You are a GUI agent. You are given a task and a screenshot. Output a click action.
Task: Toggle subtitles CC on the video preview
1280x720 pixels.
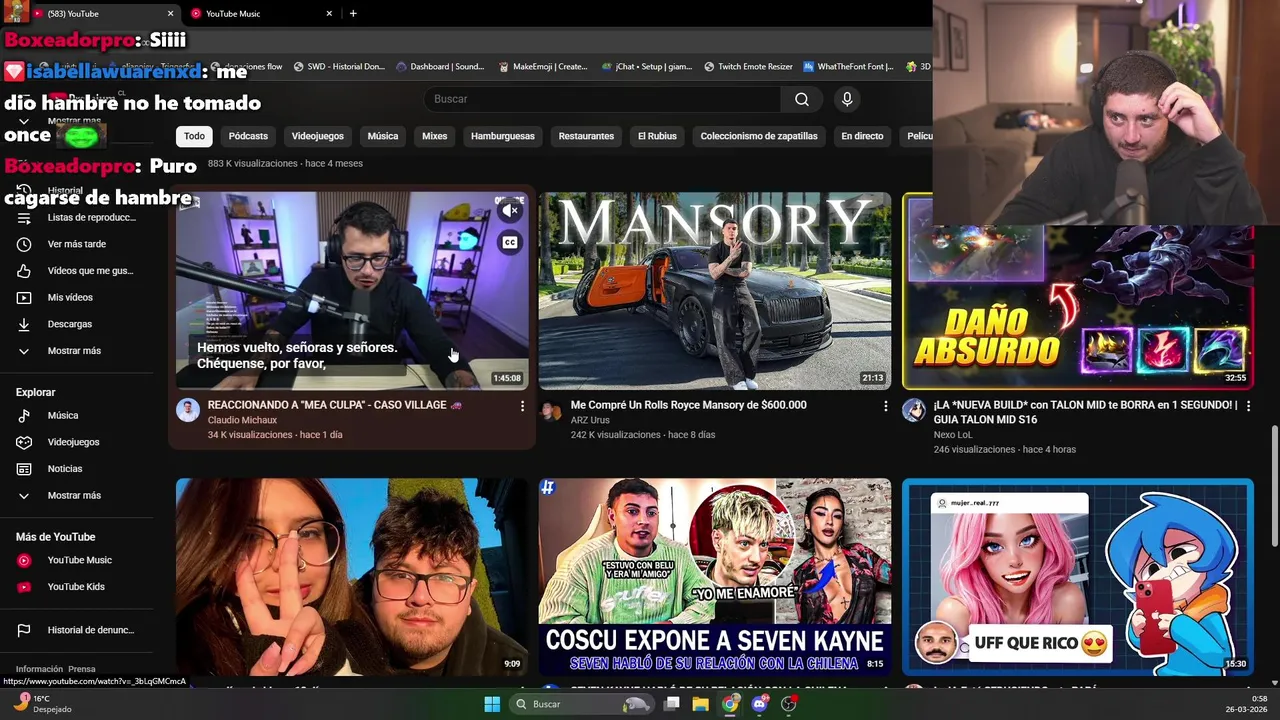tap(510, 242)
